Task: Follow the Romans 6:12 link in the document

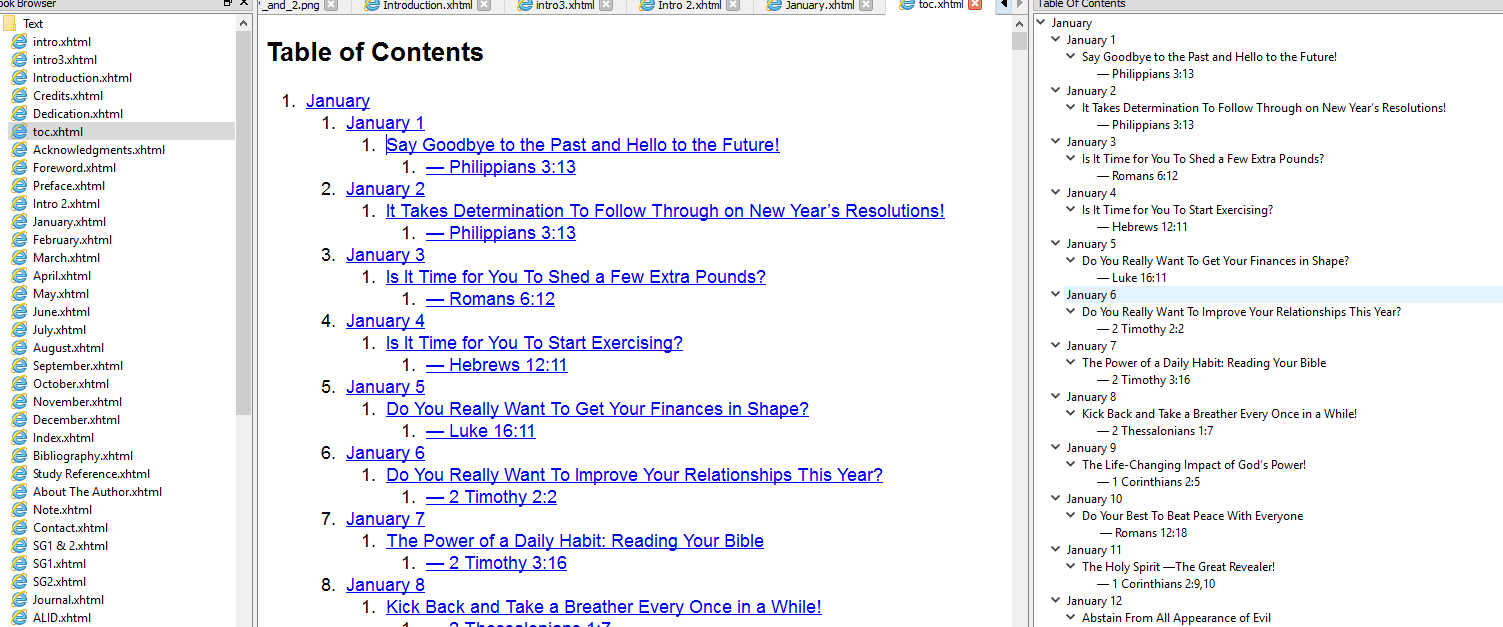Action: coord(490,299)
